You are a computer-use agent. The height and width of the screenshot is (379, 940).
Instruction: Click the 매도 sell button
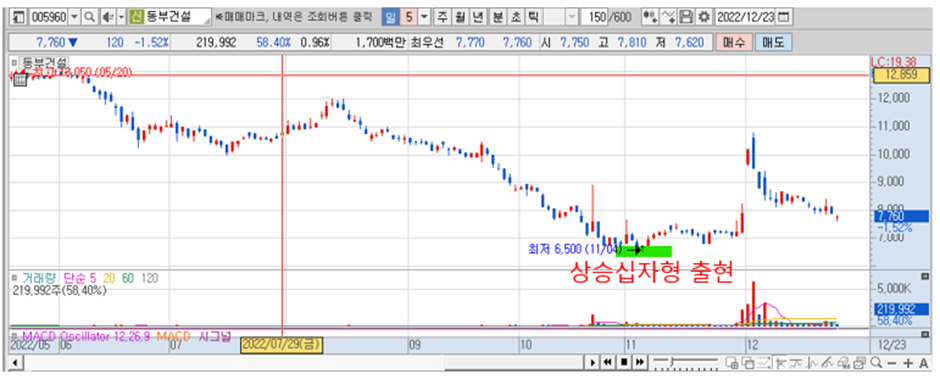coord(773,43)
